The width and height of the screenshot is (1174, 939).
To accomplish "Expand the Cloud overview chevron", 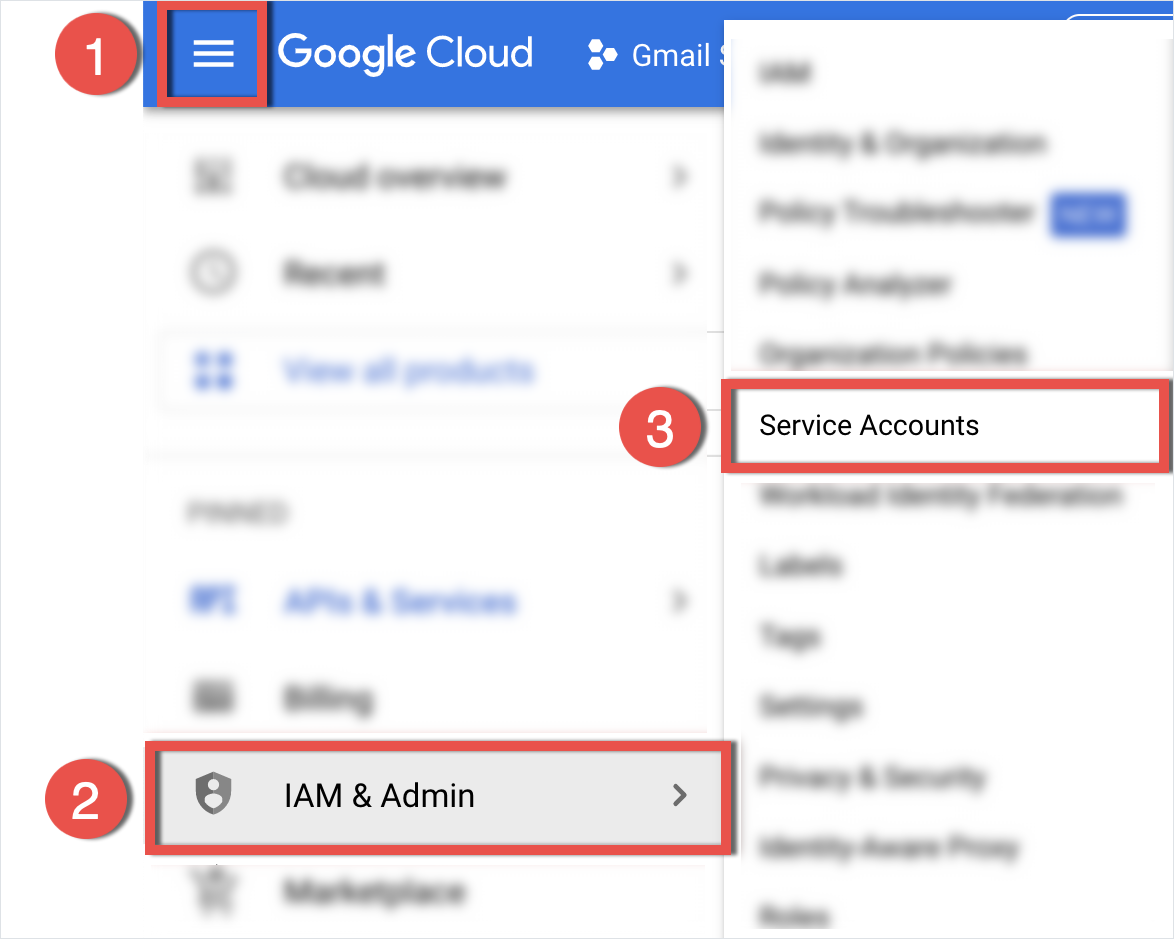I will [x=679, y=177].
